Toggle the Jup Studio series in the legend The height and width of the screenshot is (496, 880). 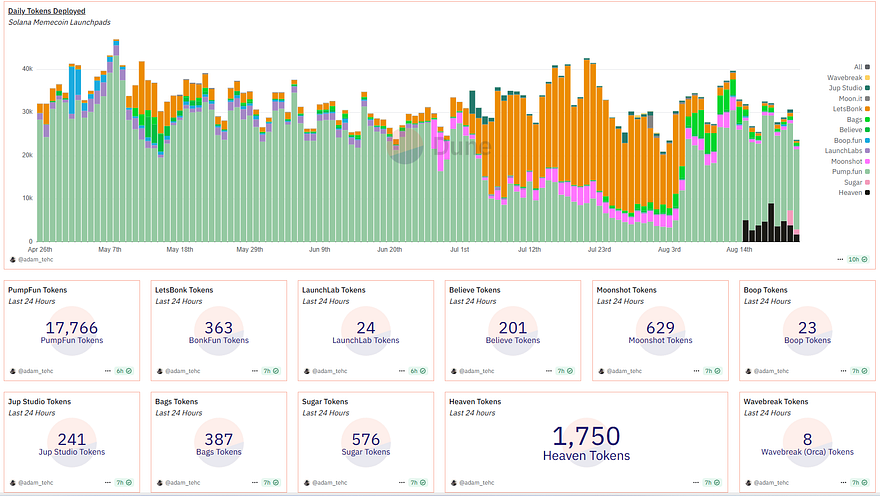849,88
